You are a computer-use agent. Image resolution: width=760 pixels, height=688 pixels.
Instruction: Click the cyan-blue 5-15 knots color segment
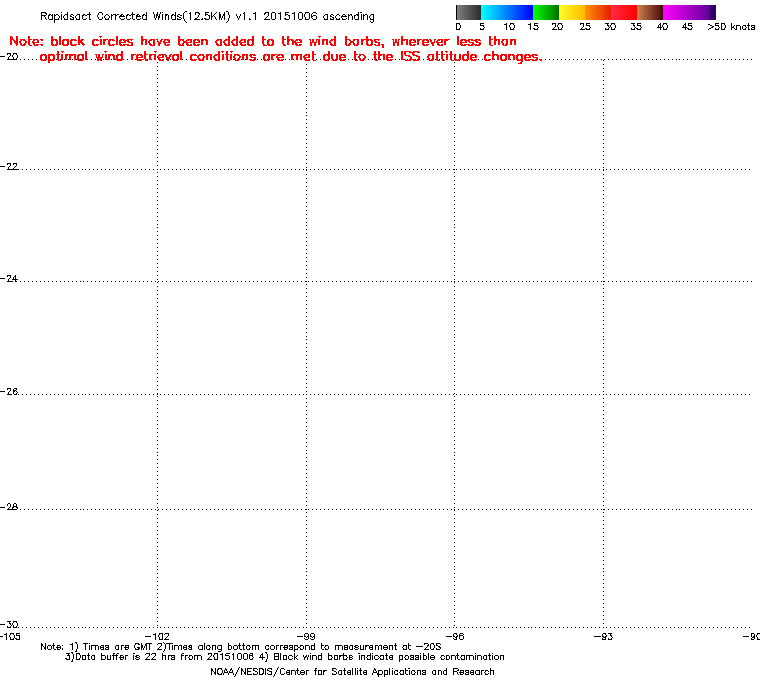507,12
